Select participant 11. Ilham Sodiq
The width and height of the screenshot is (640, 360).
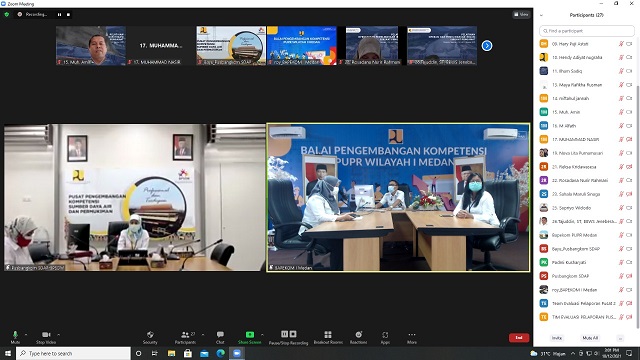pyautogui.click(x=586, y=71)
